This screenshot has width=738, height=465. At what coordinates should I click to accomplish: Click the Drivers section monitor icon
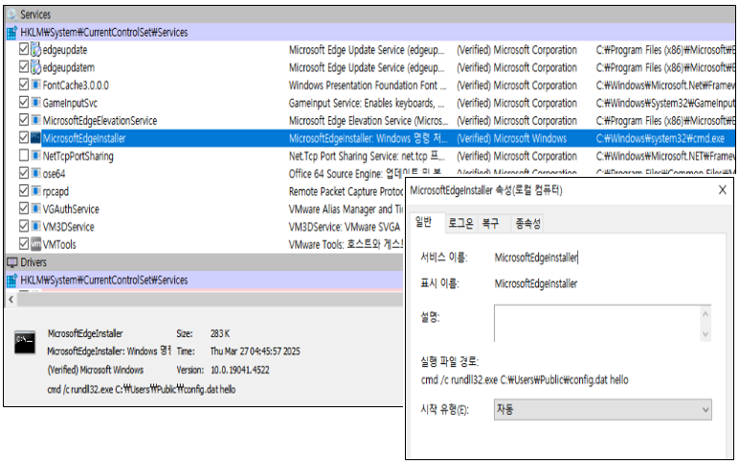tap(12, 262)
